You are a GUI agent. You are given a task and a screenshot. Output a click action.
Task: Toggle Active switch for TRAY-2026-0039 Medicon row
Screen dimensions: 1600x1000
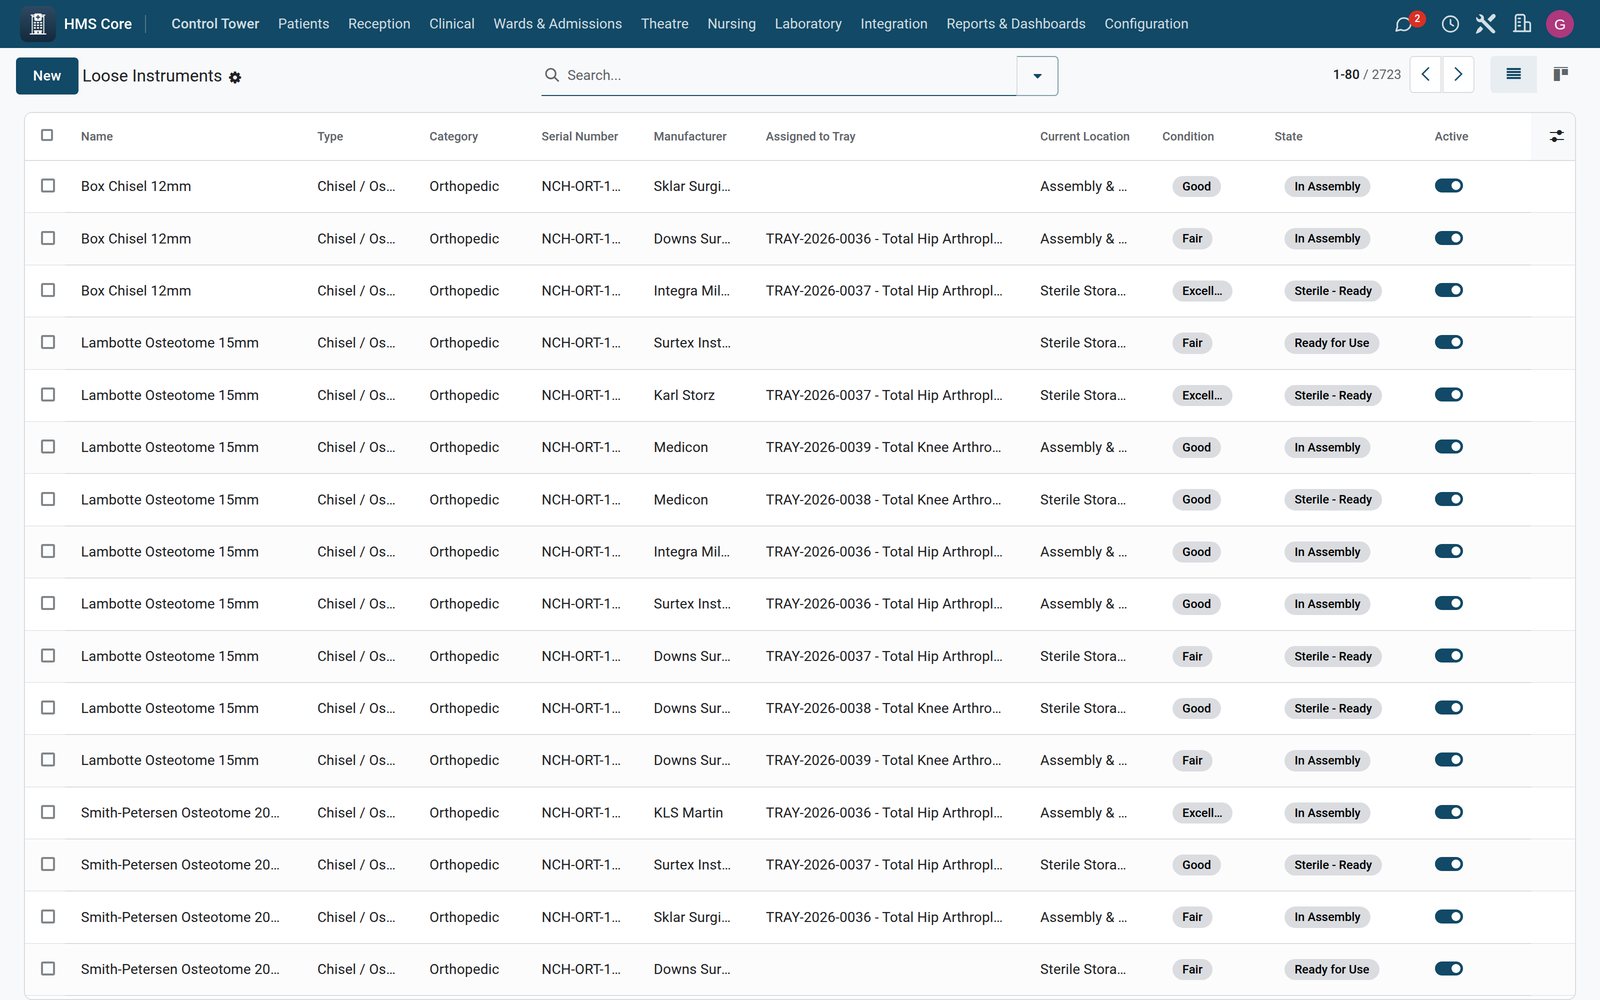[x=1449, y=447]
